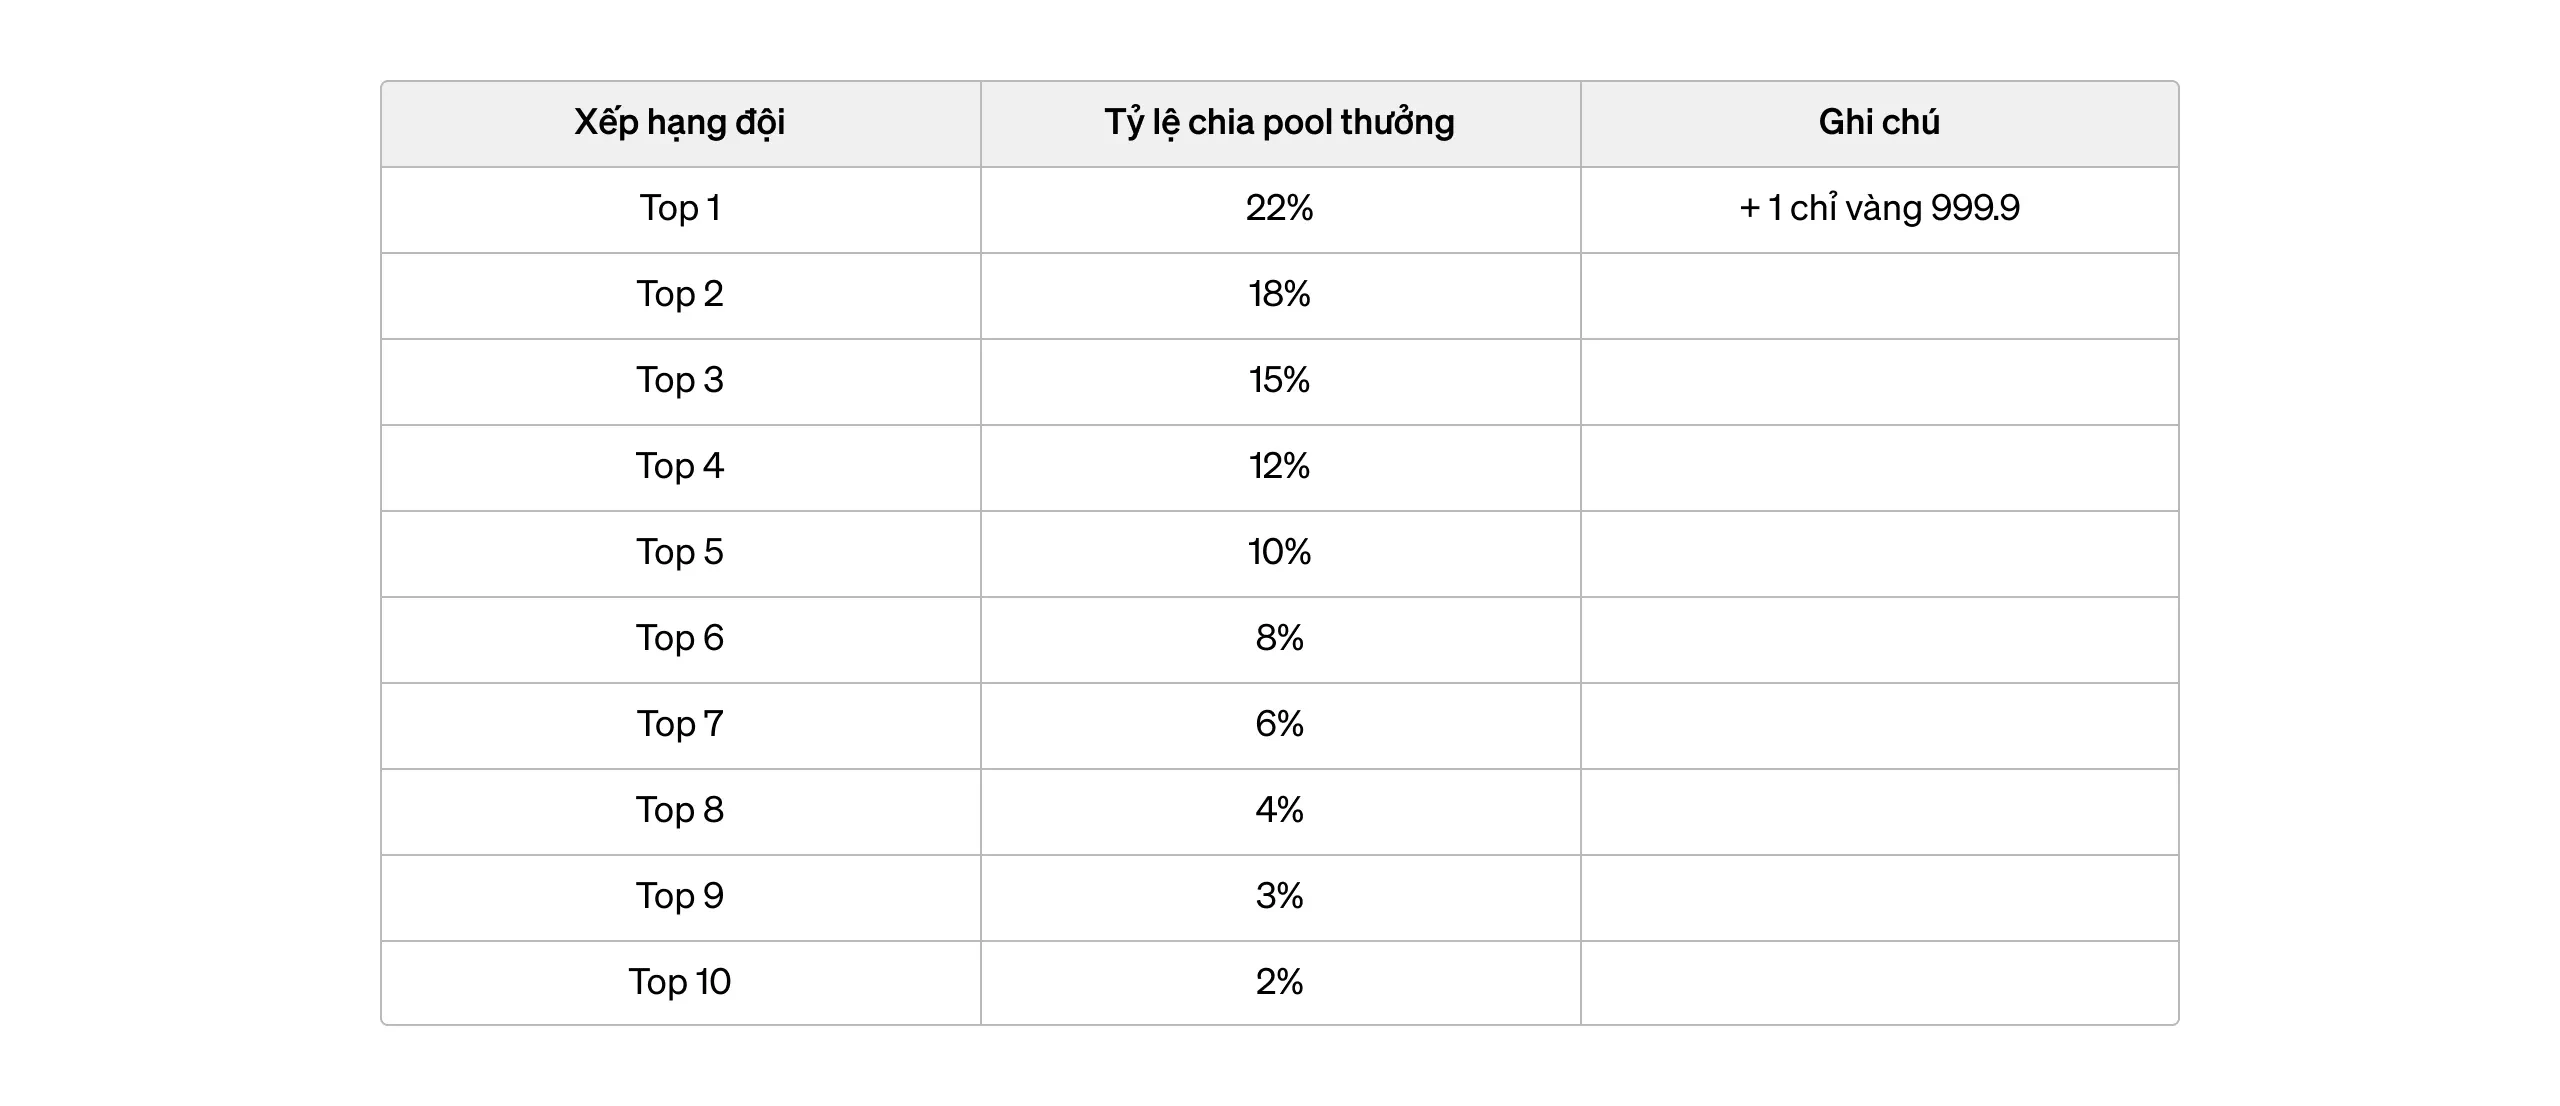
Task: Click the "Top 10" row label
Action: [x=680, y=983]
